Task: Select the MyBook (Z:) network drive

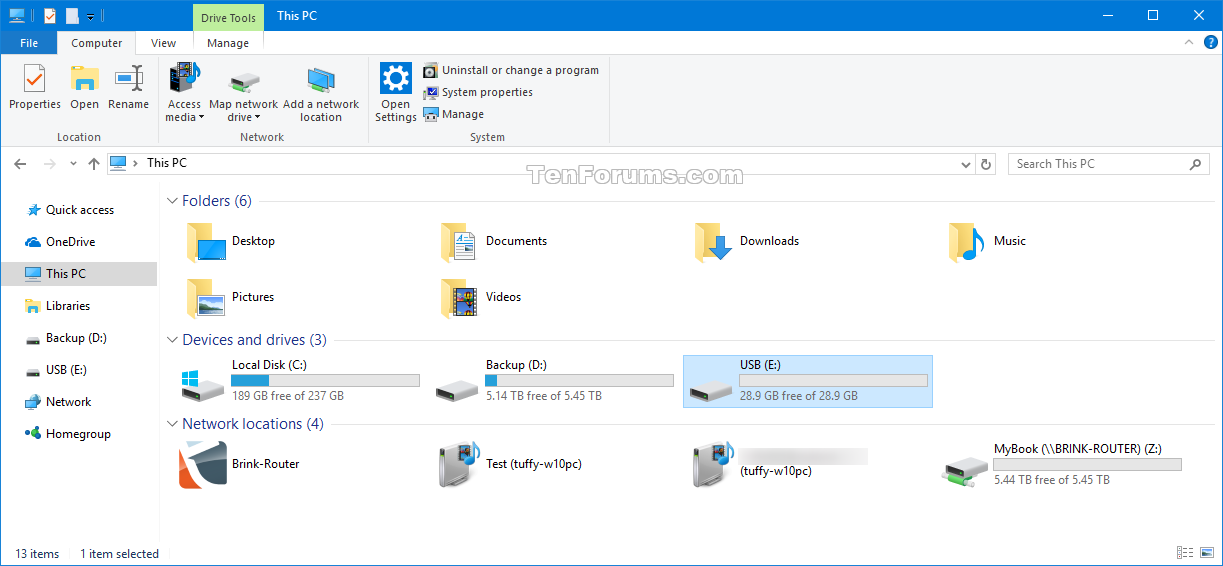Action: pos(1062,465)
